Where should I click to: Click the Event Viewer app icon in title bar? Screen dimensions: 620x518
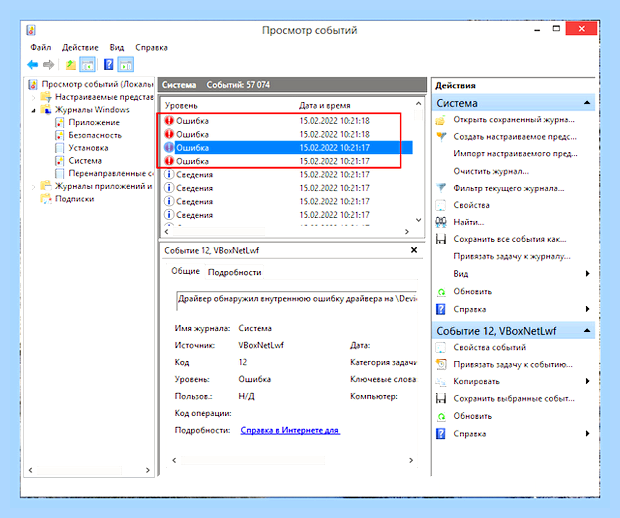pos(31,30)
